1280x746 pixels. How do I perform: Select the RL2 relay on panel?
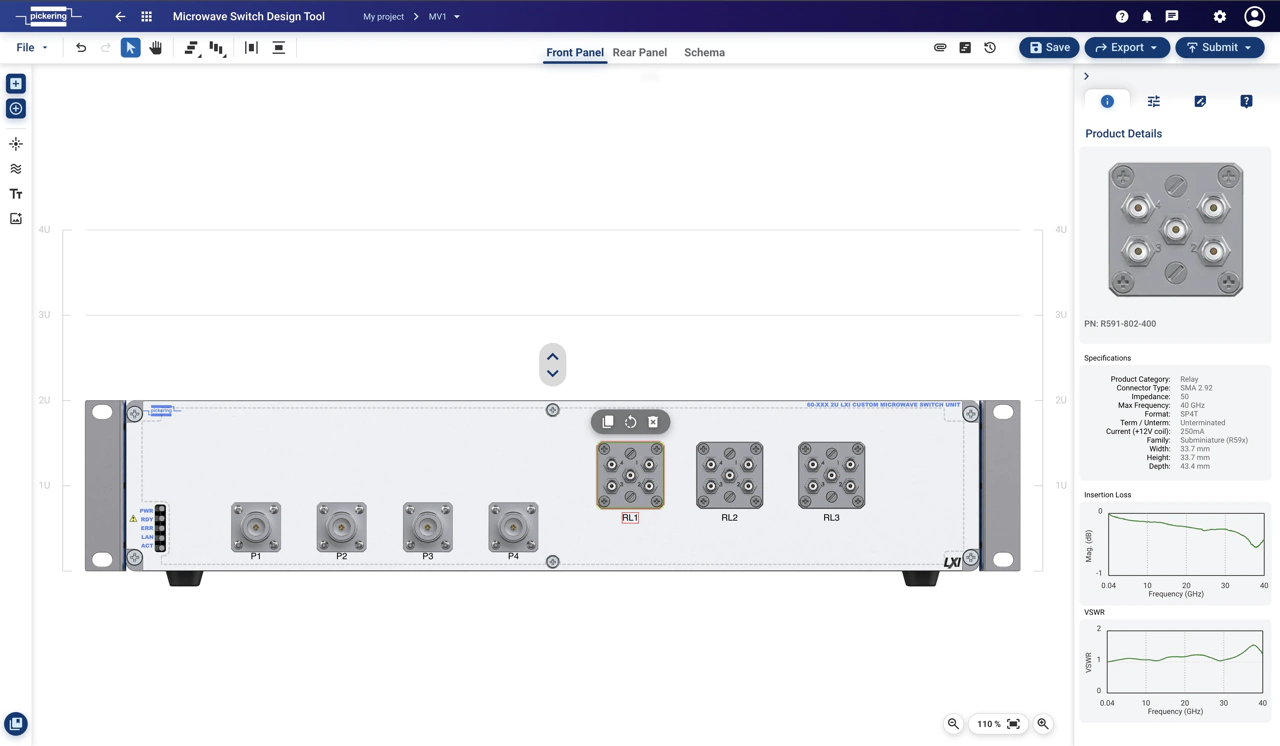pyautogui.click(x=730, y=475)
